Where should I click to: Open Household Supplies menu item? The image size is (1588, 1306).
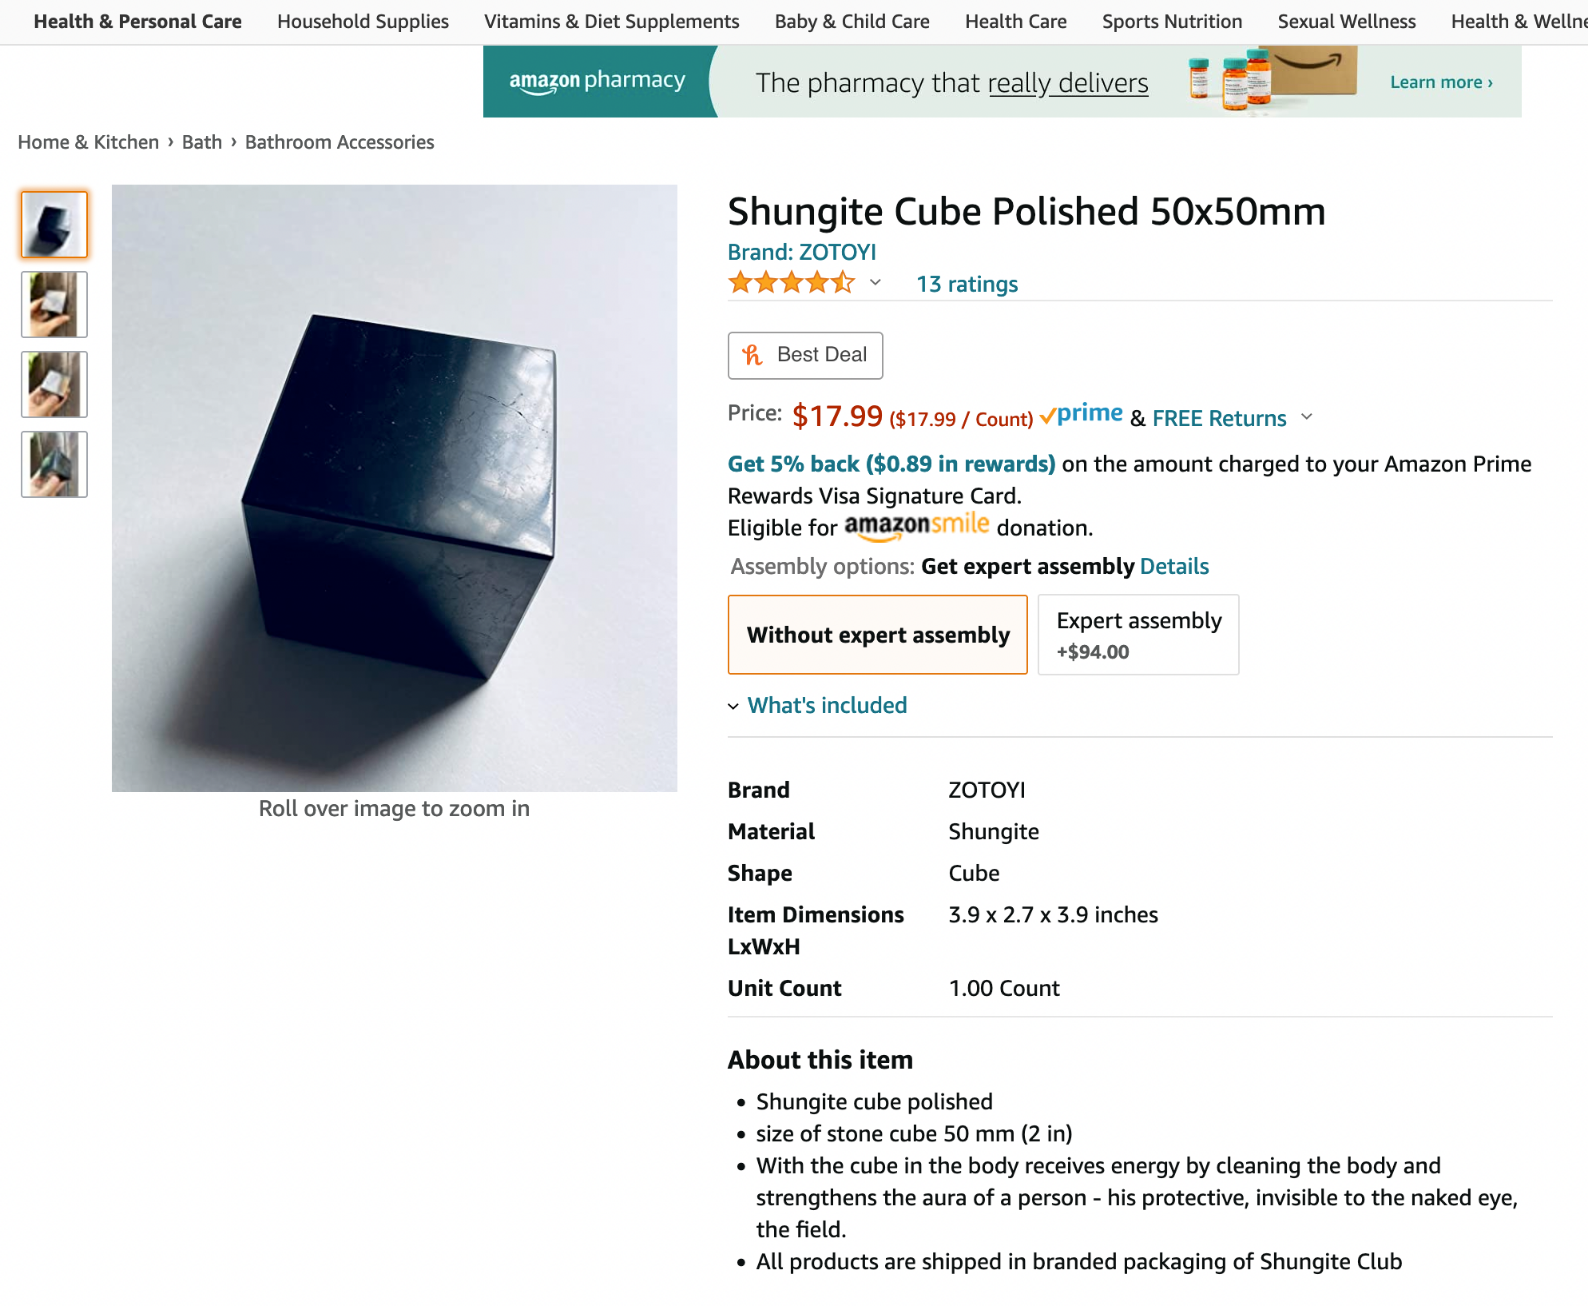pyautogui.click(x=362, y=21)
